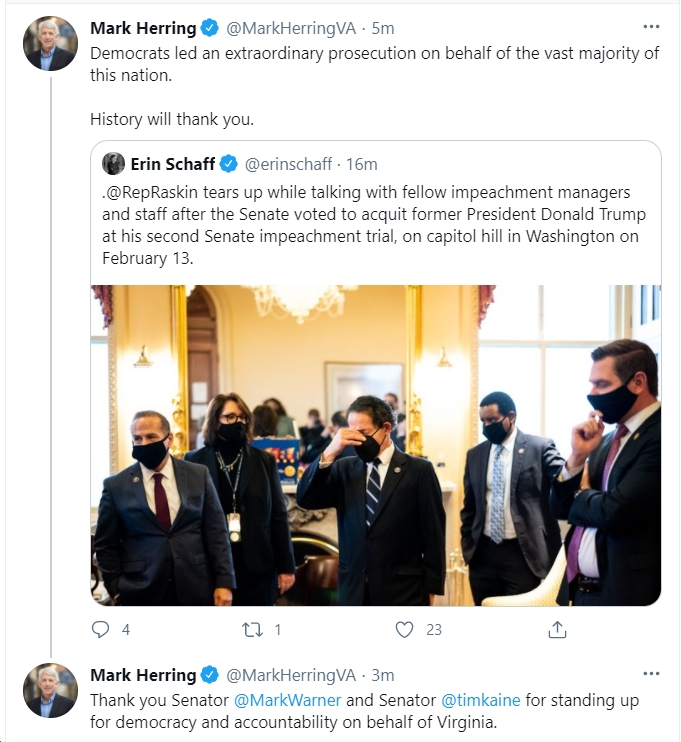Open the 3m timestamp on second tweet
The image size is (681, 742).
pyautogui.click(x=383, y=675)
